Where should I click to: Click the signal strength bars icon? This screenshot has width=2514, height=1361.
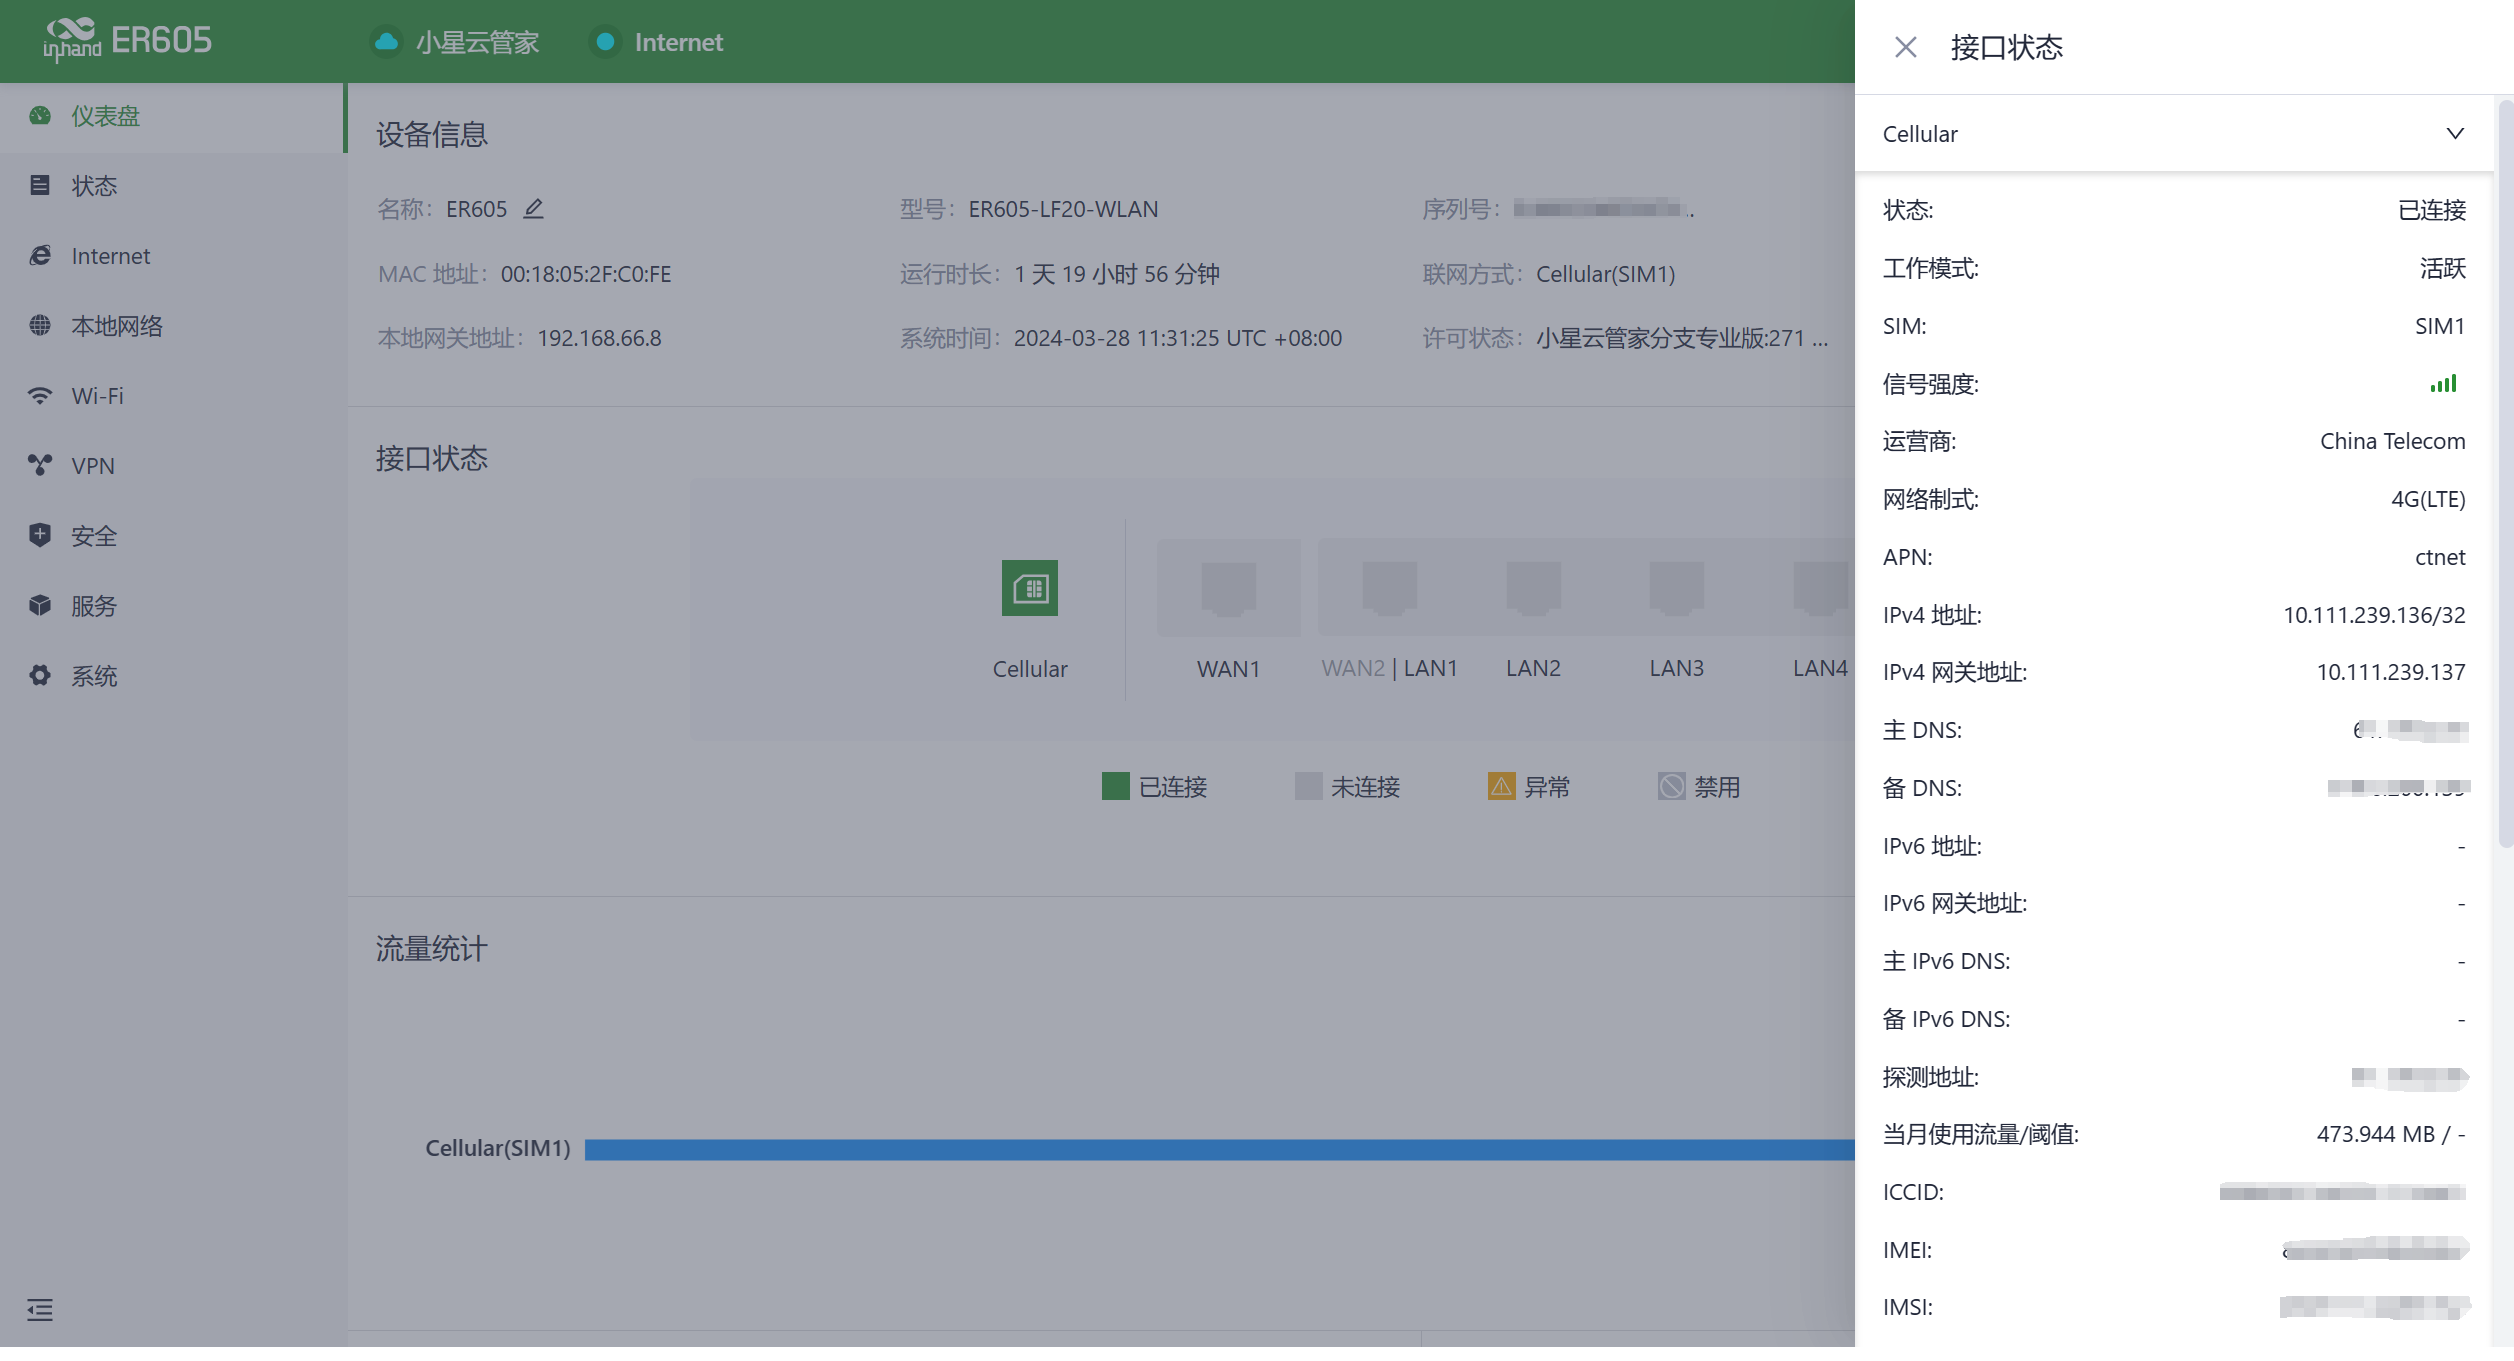click(2443, 384)
